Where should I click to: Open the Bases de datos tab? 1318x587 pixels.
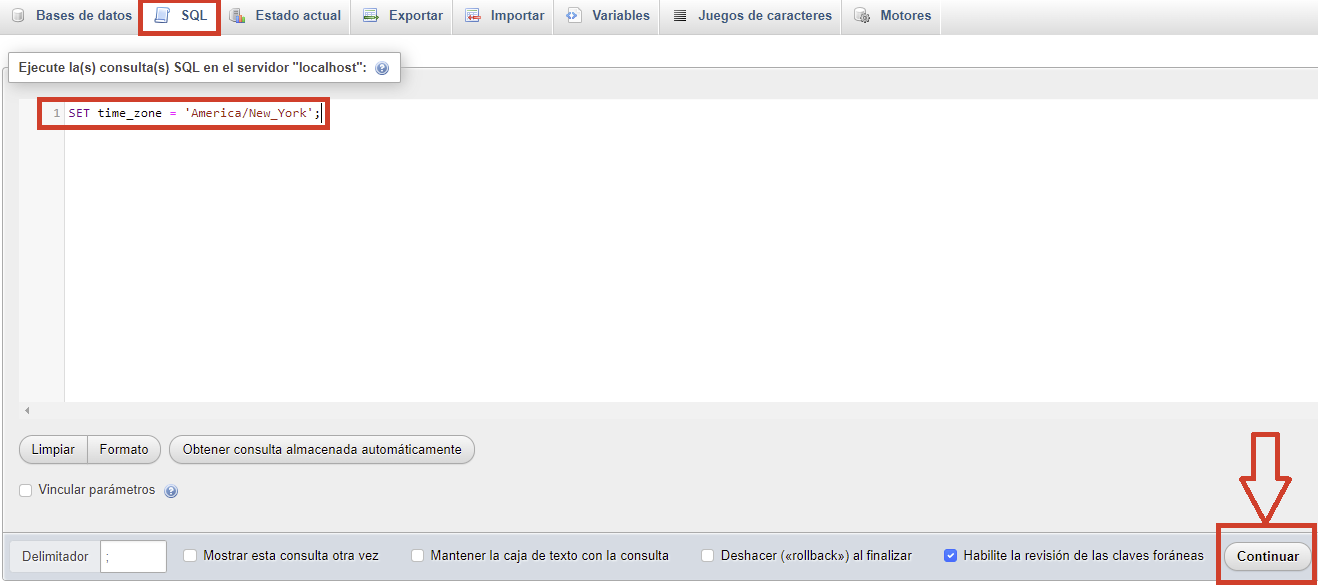(x=72, y=16)
